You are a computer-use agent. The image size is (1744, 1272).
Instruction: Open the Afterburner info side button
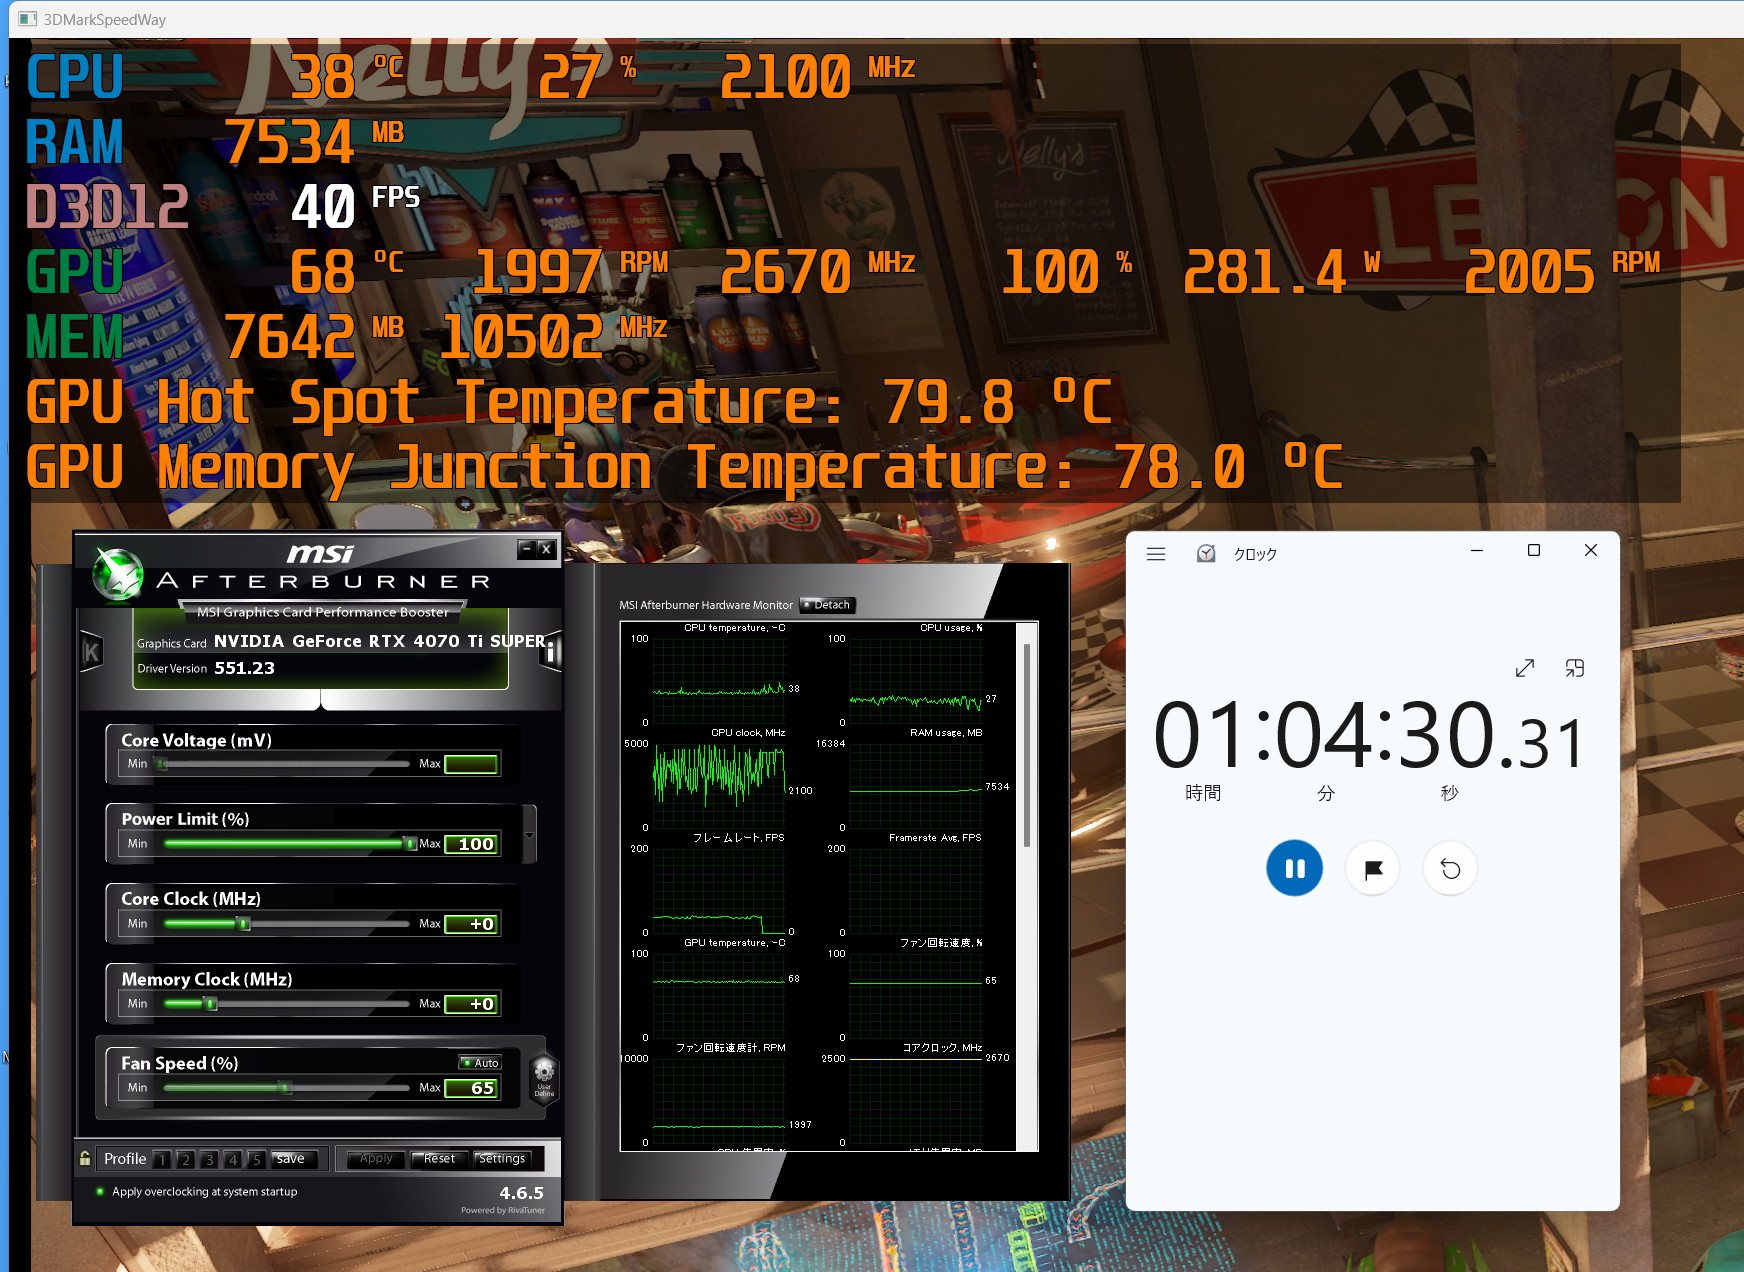(551, 651)
